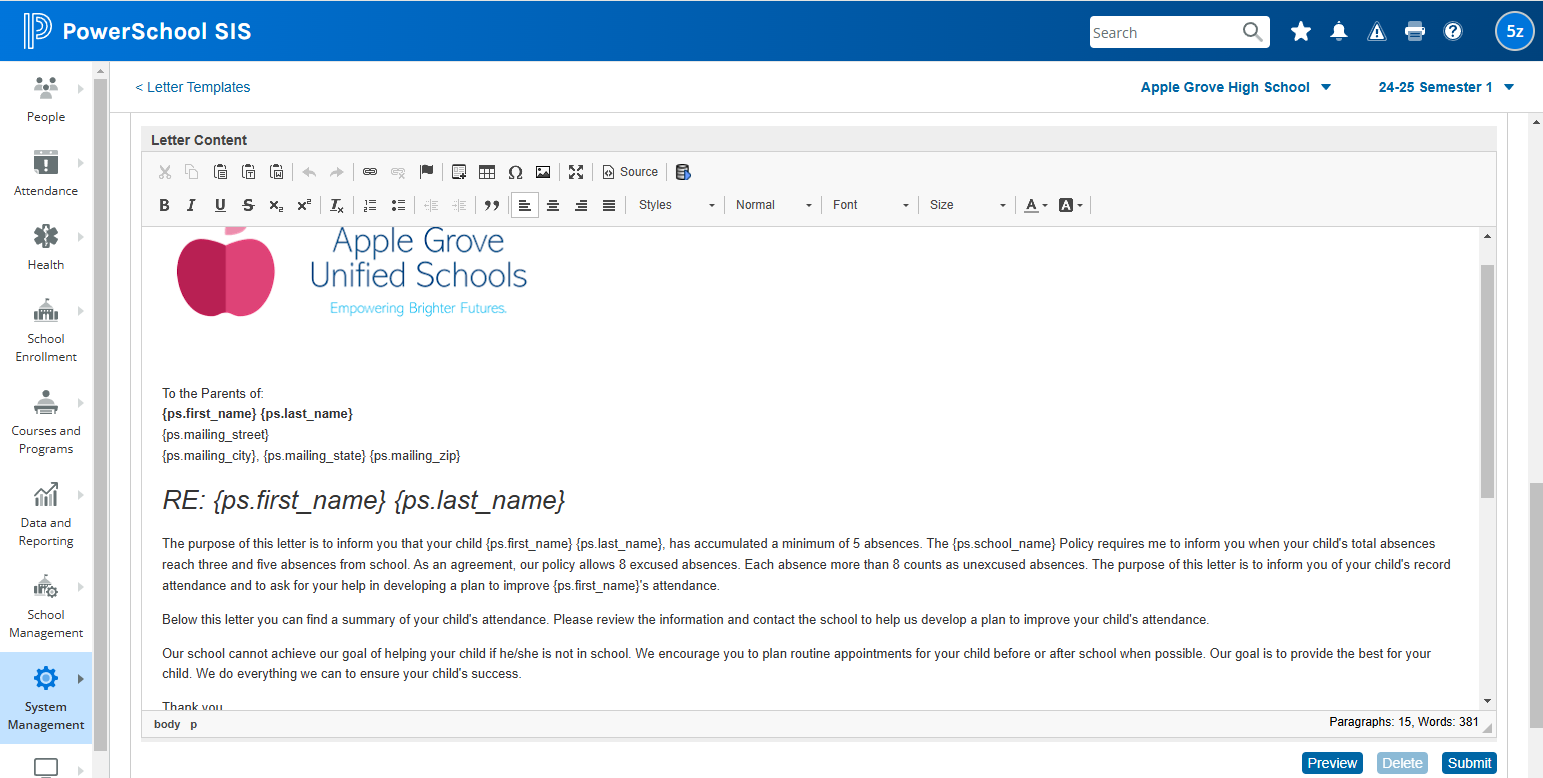The height and width of the screenshot is (778, 1543).
Task: Click Paste as plain text icon
Action: 248,172
